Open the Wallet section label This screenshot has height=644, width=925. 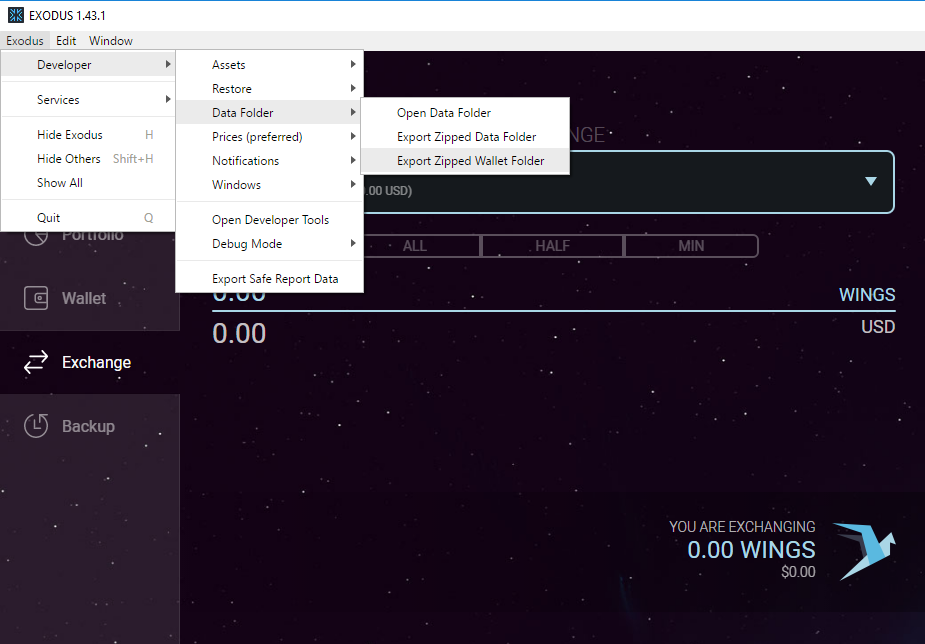pyautogui.click(x=84, y=298)
